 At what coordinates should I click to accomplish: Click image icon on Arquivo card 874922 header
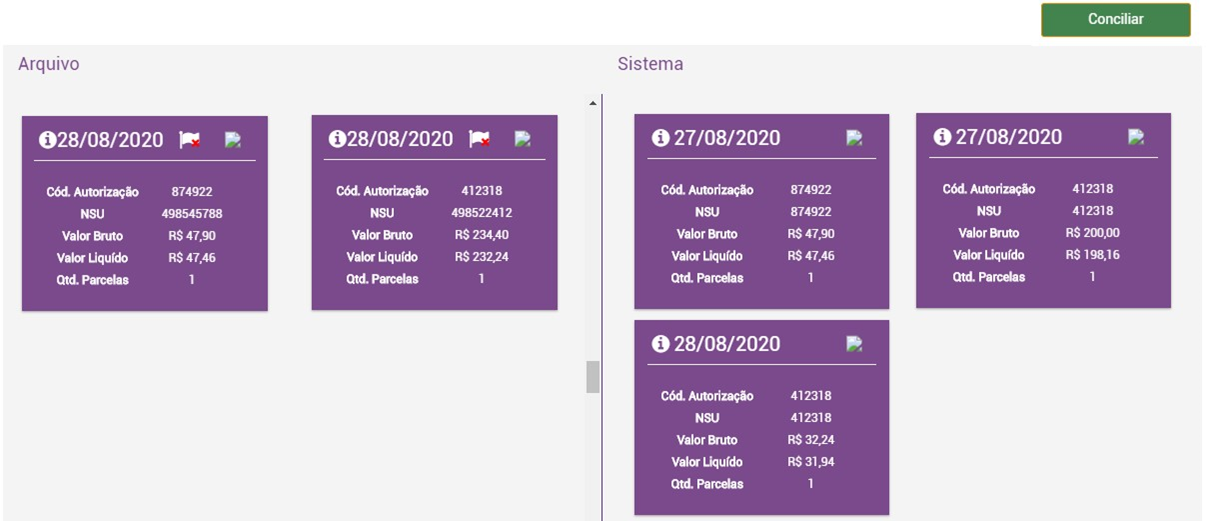coord(233,140)
